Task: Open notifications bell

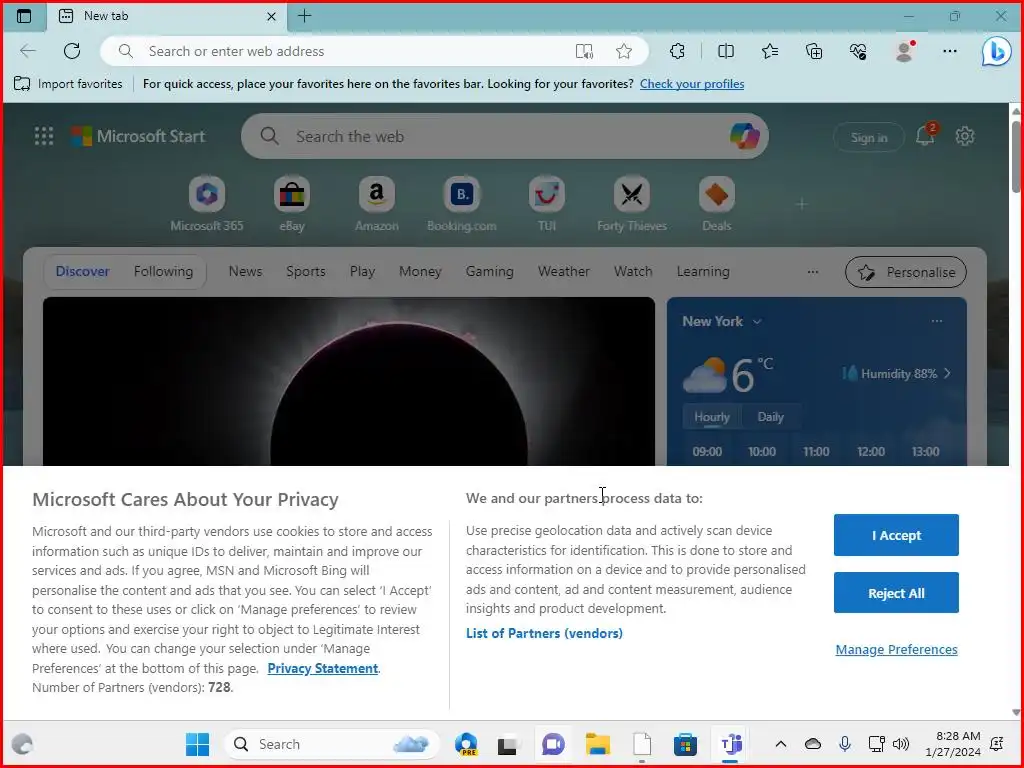Action: coord(925,135)
